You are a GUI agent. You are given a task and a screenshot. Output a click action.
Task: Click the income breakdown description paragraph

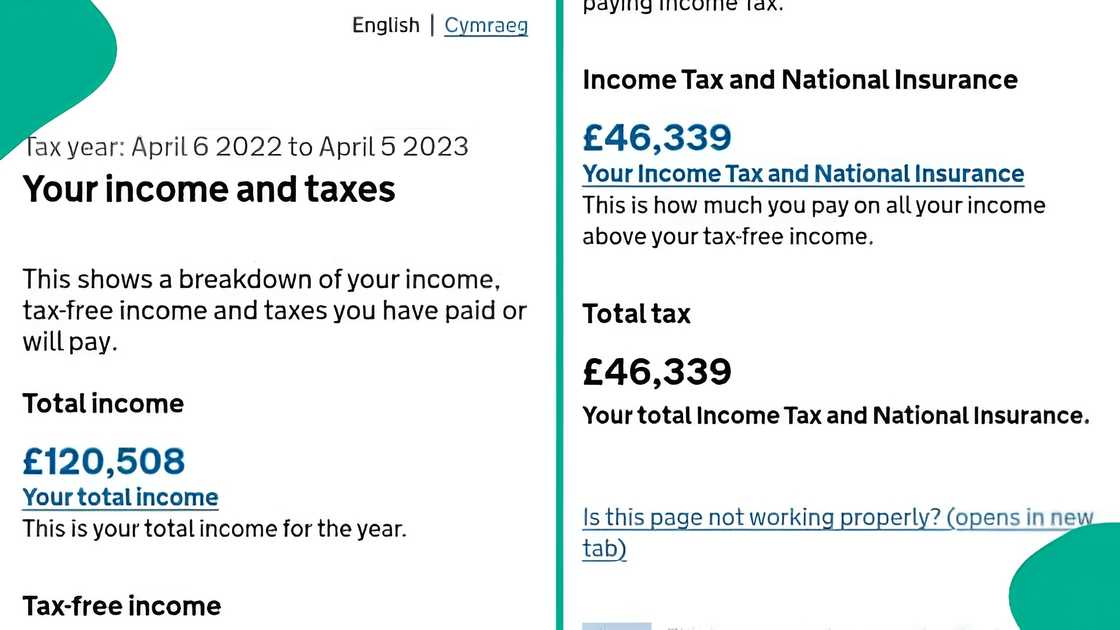pos(274,310)
